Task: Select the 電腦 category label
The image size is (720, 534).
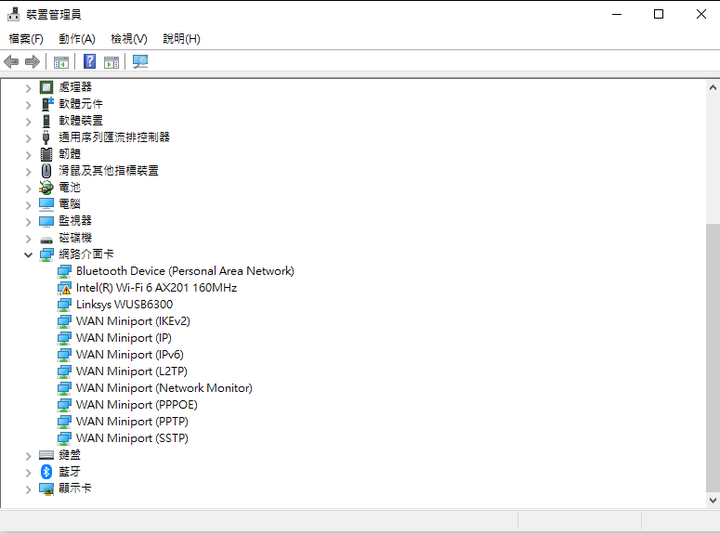Action: tap(70, 204)
